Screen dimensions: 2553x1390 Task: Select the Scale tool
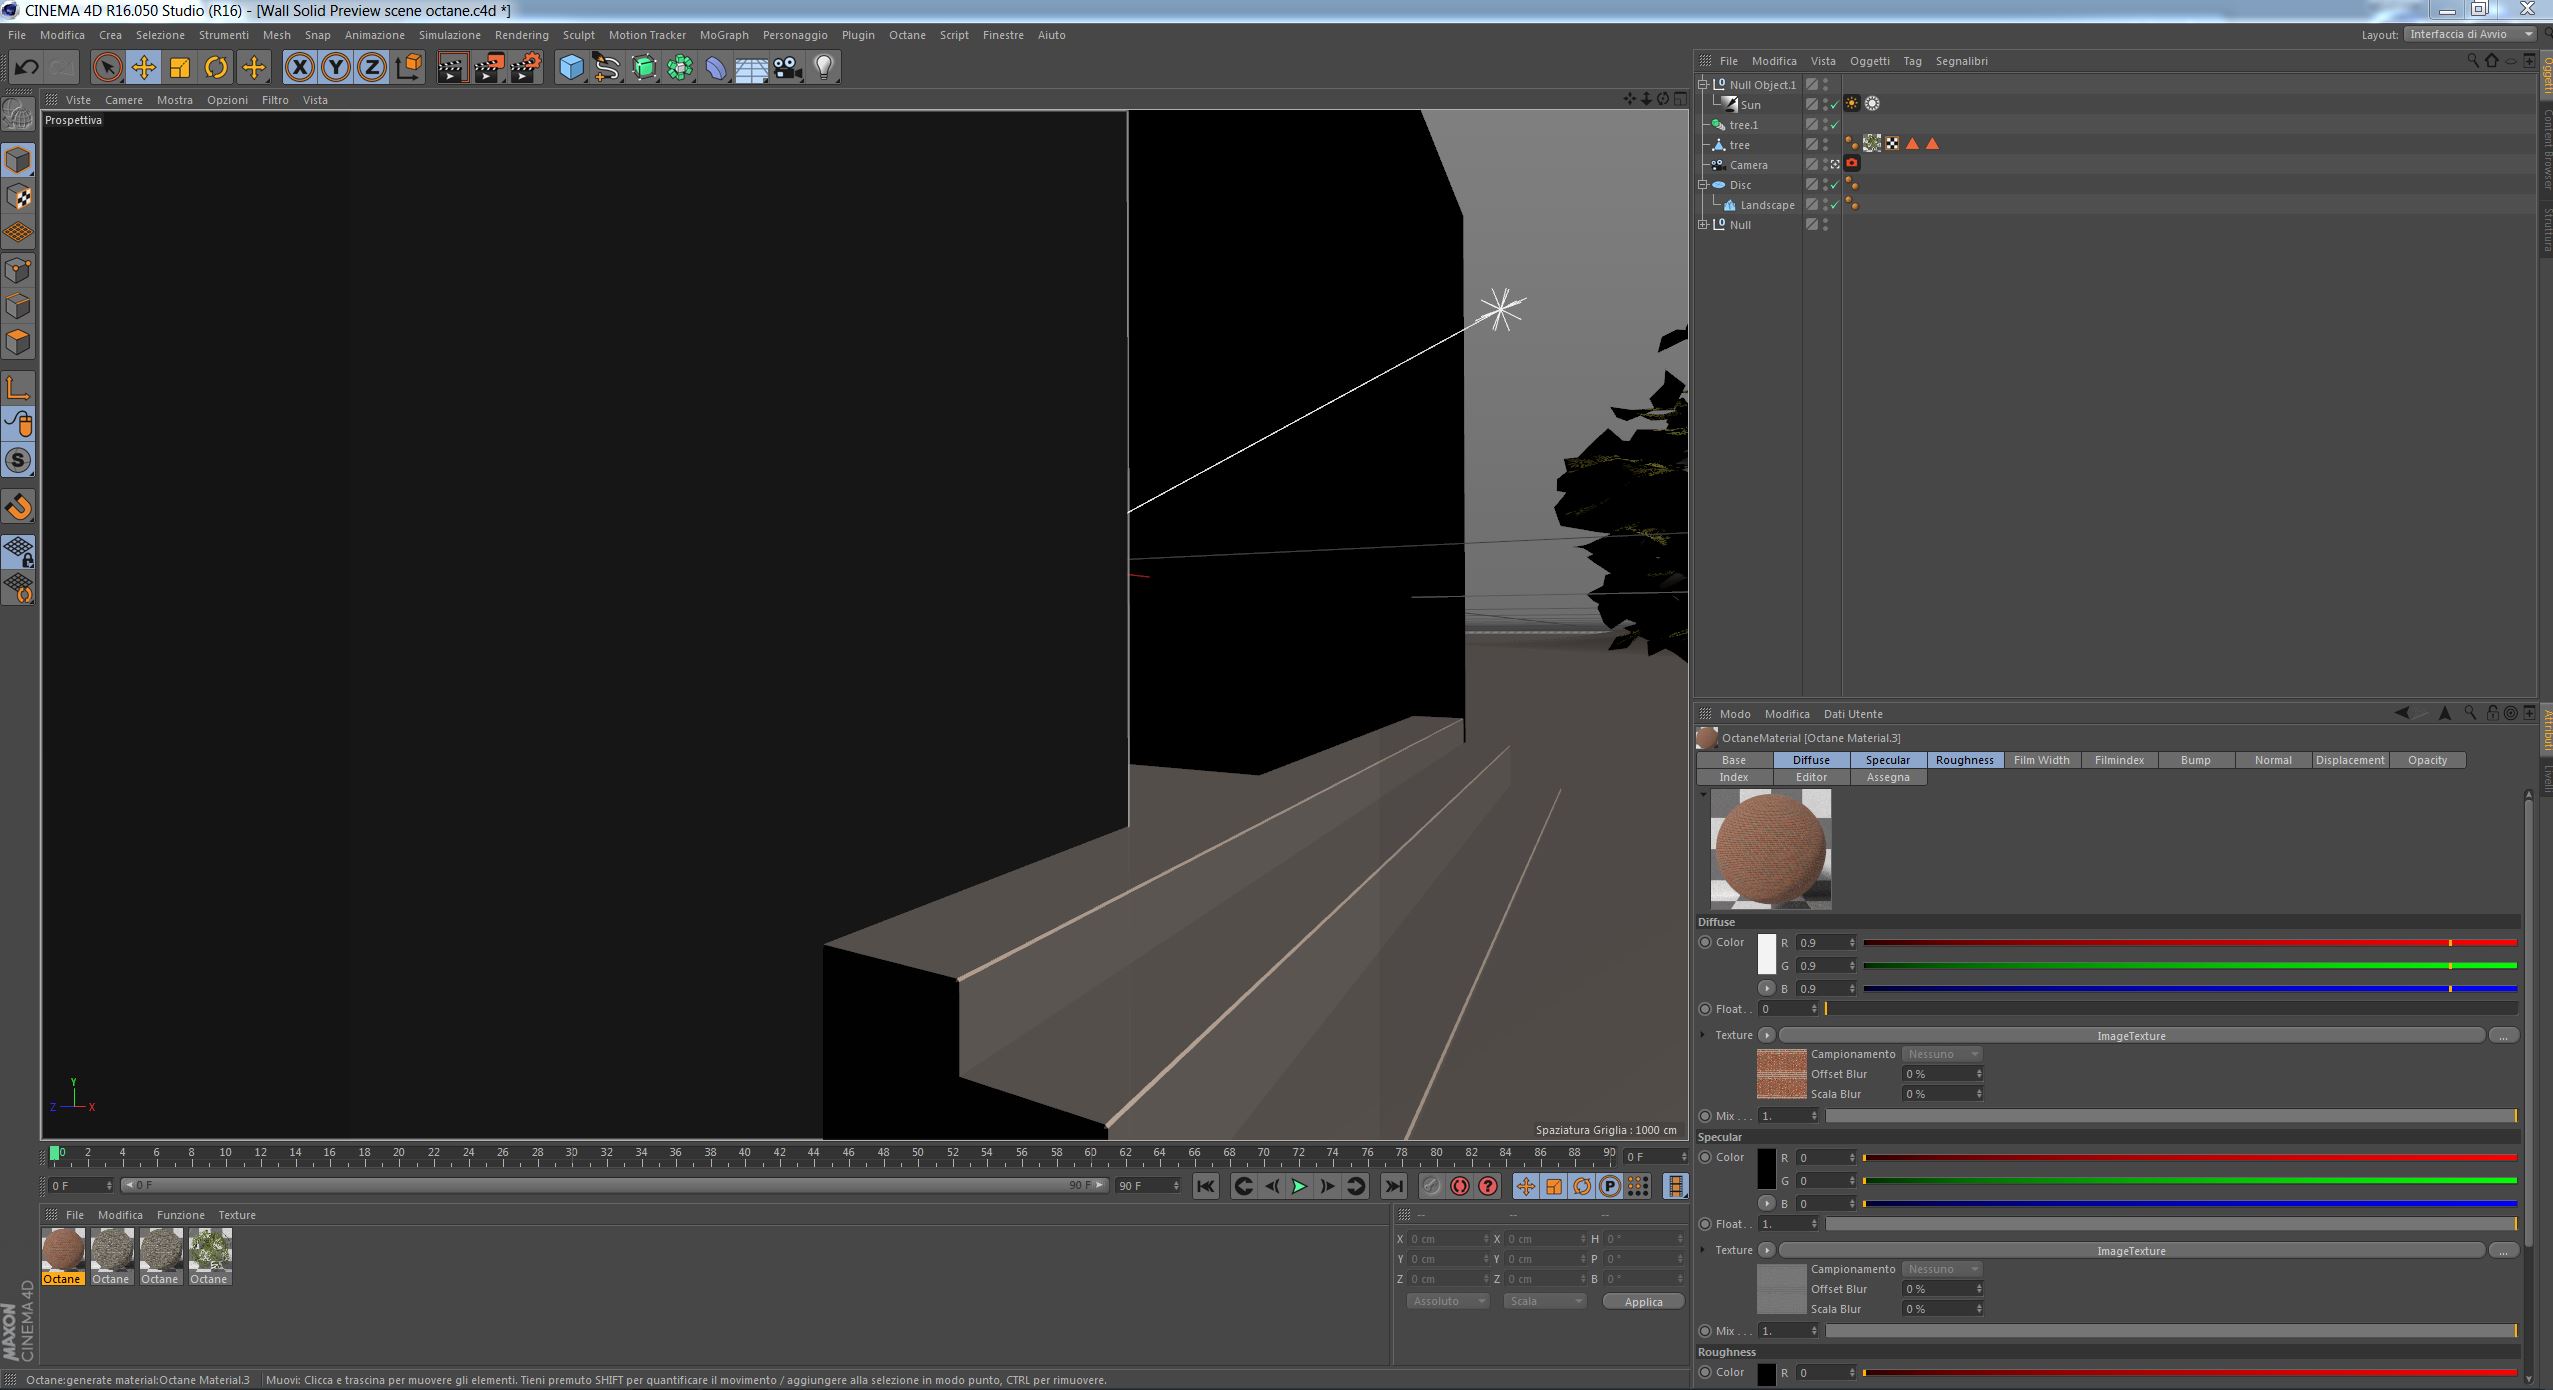click(180, 67)
